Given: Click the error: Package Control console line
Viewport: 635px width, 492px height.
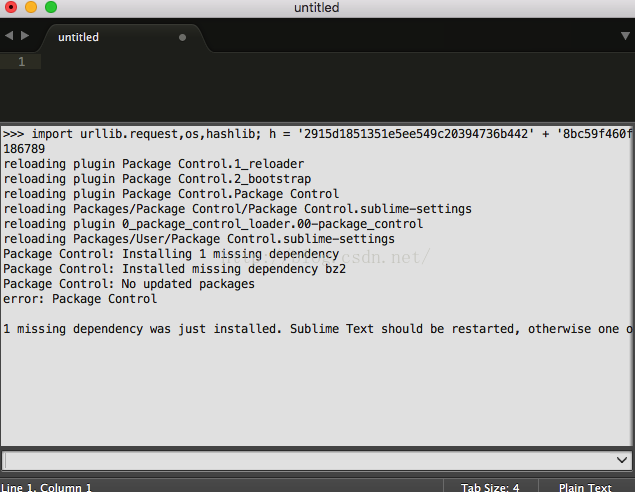Looking at the screenshot, I should 80,299.
